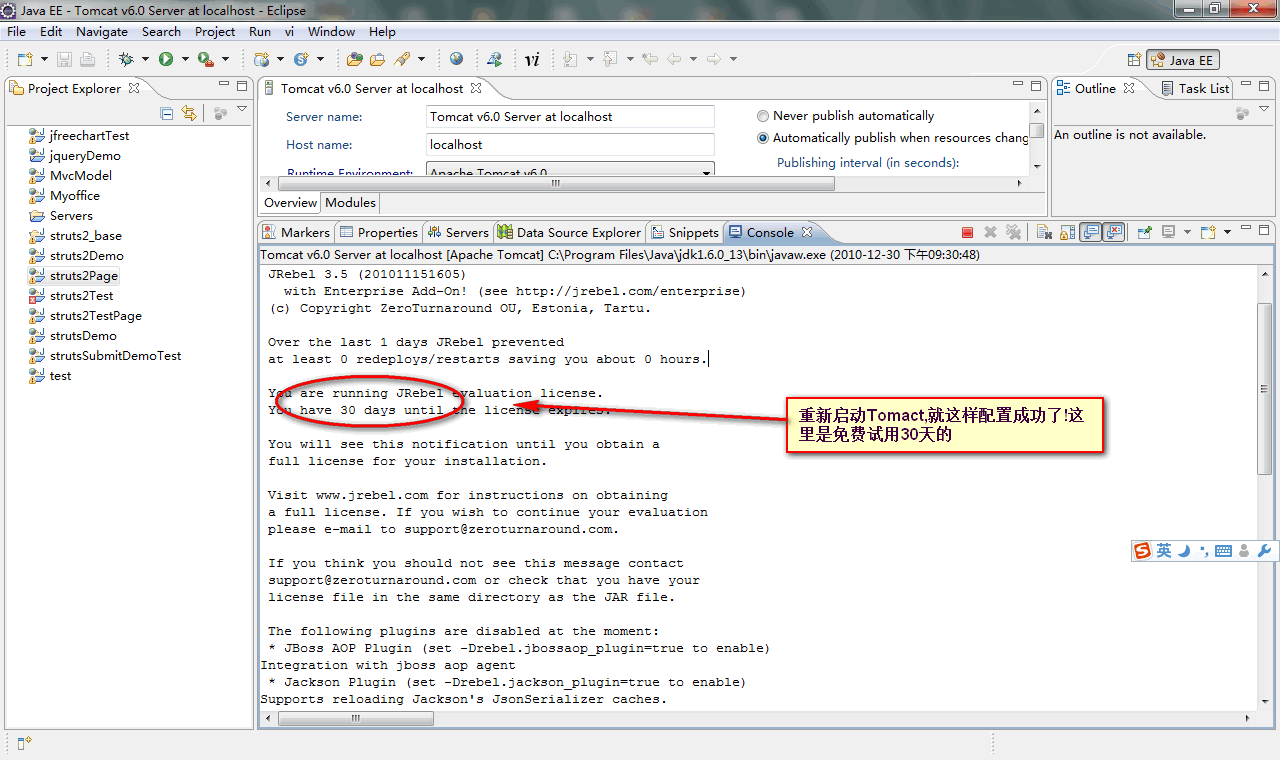Open the Open Console dropdown arrow
The width and height of the screenshot is (1280, 760).
tap(1227, 232)
